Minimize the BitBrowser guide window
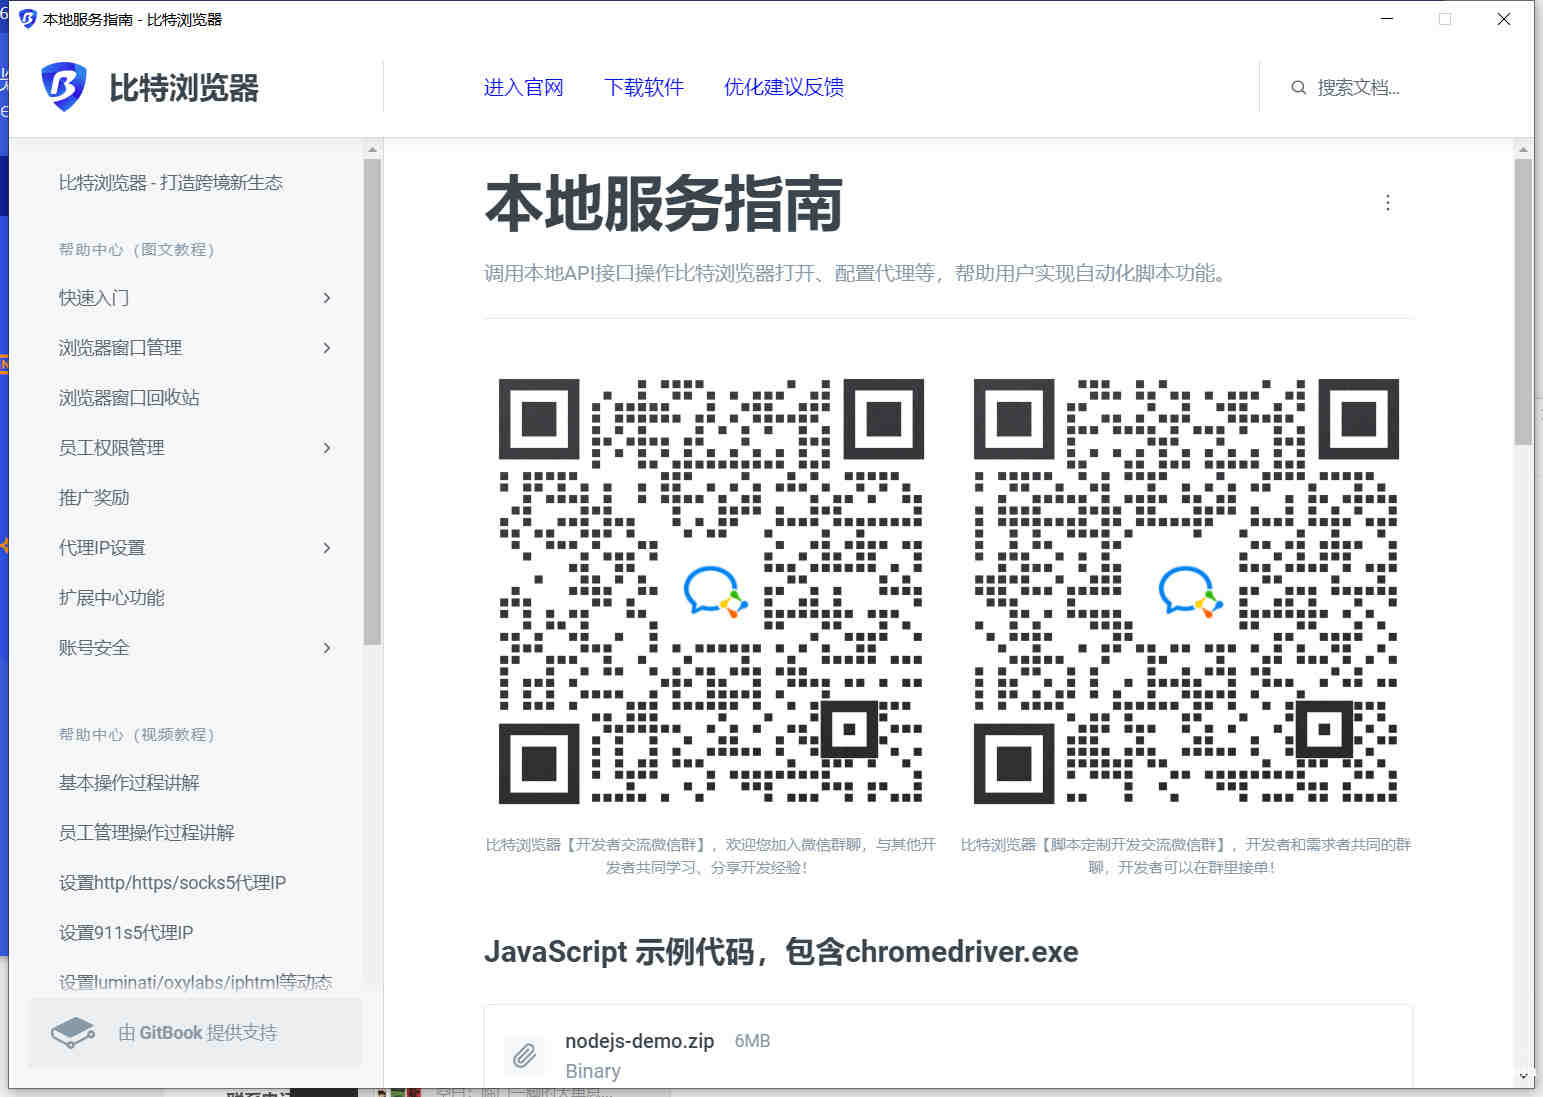This screenshot has width=1543, height=1097. coord(1387,19)
